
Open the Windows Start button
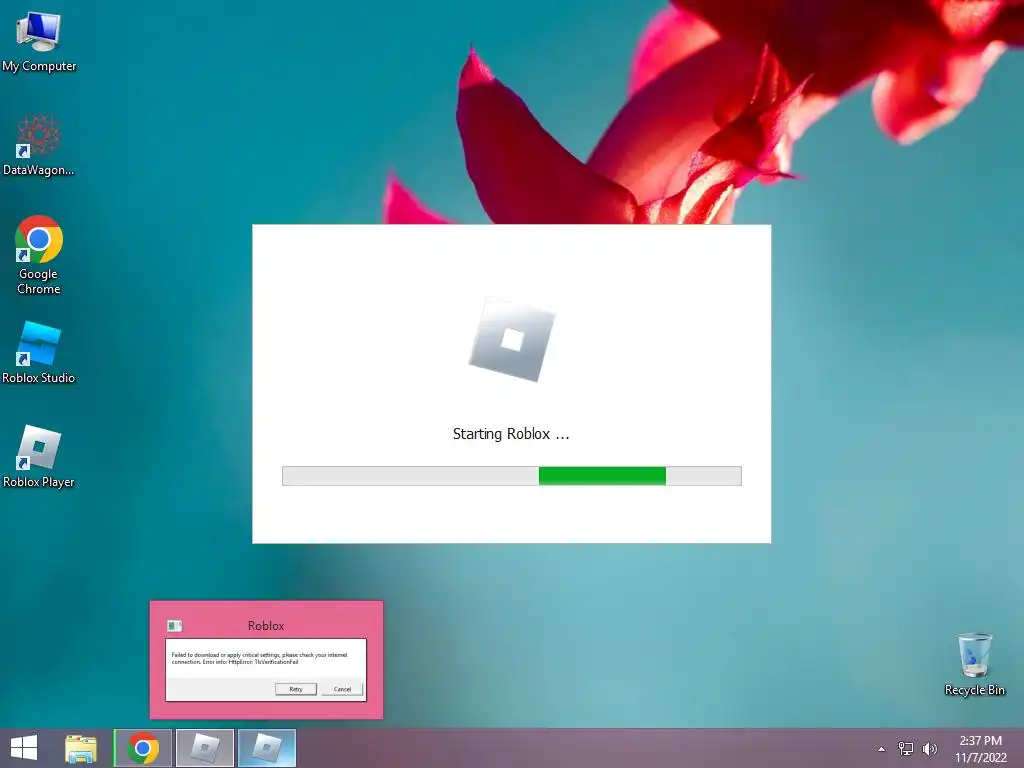coord(24,748)
